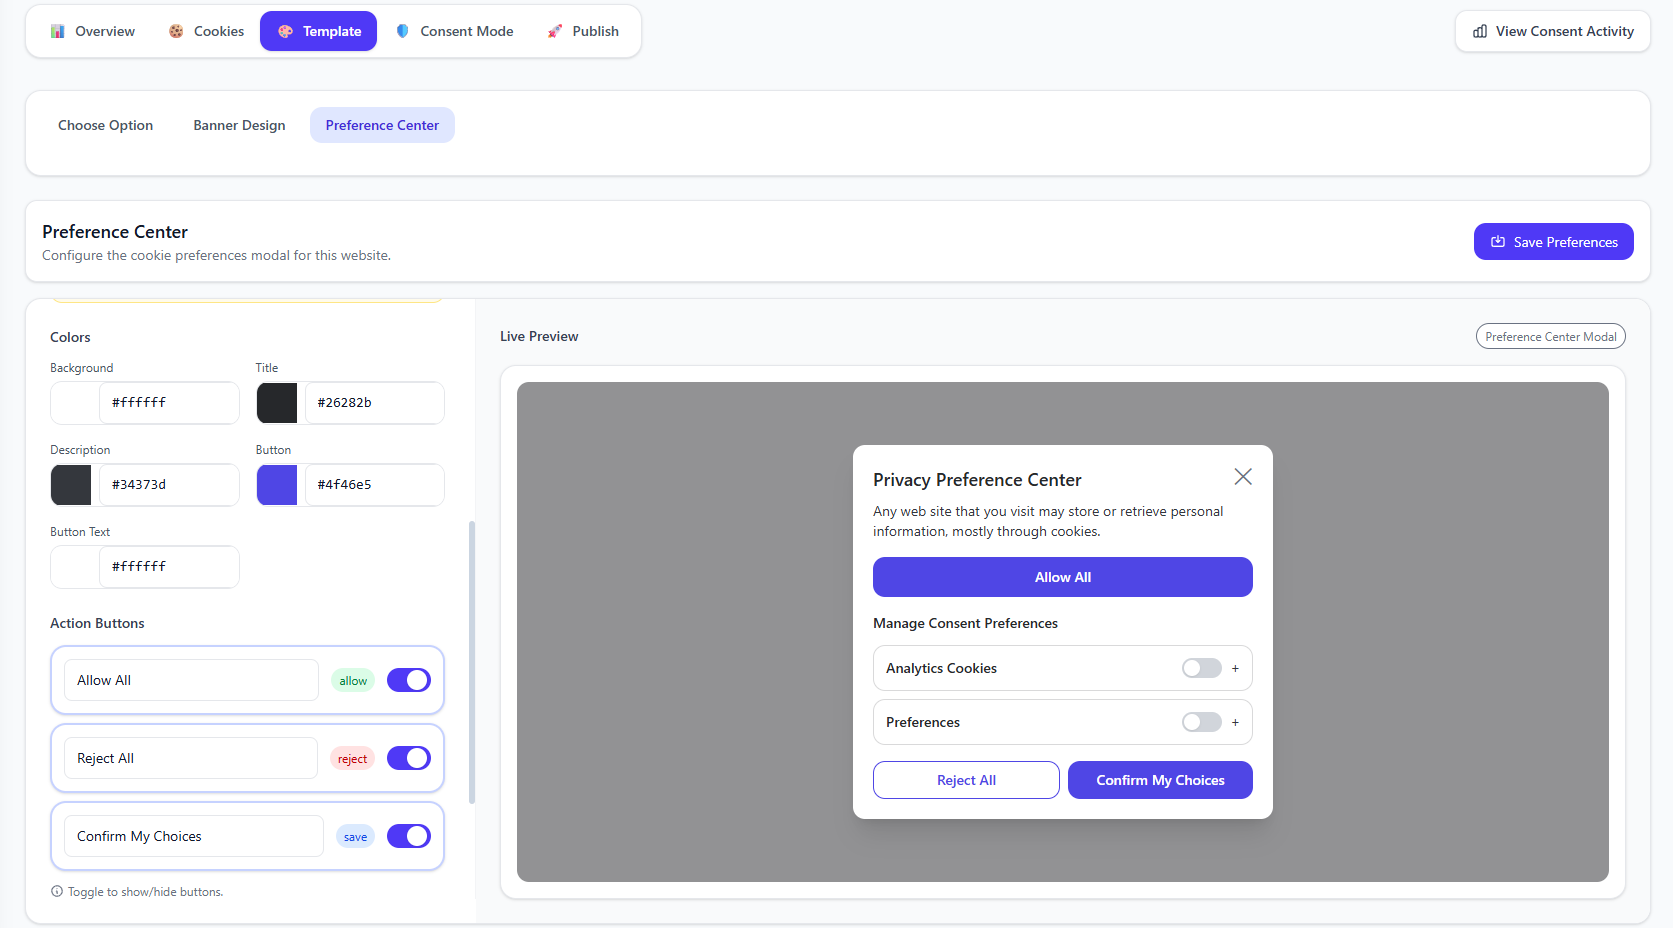Toggle the Confirm My Choices button switch
1673x928 pixels.
[408, 836]
